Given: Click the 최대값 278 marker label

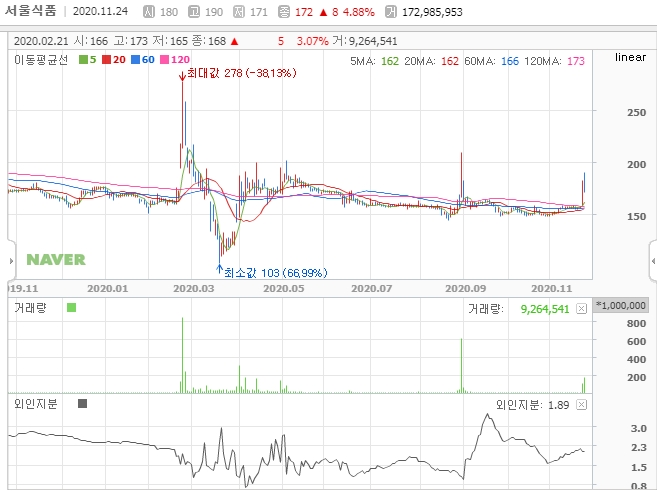Looking at the screenshot, I should pyautogui.click(x=241, y=73).
